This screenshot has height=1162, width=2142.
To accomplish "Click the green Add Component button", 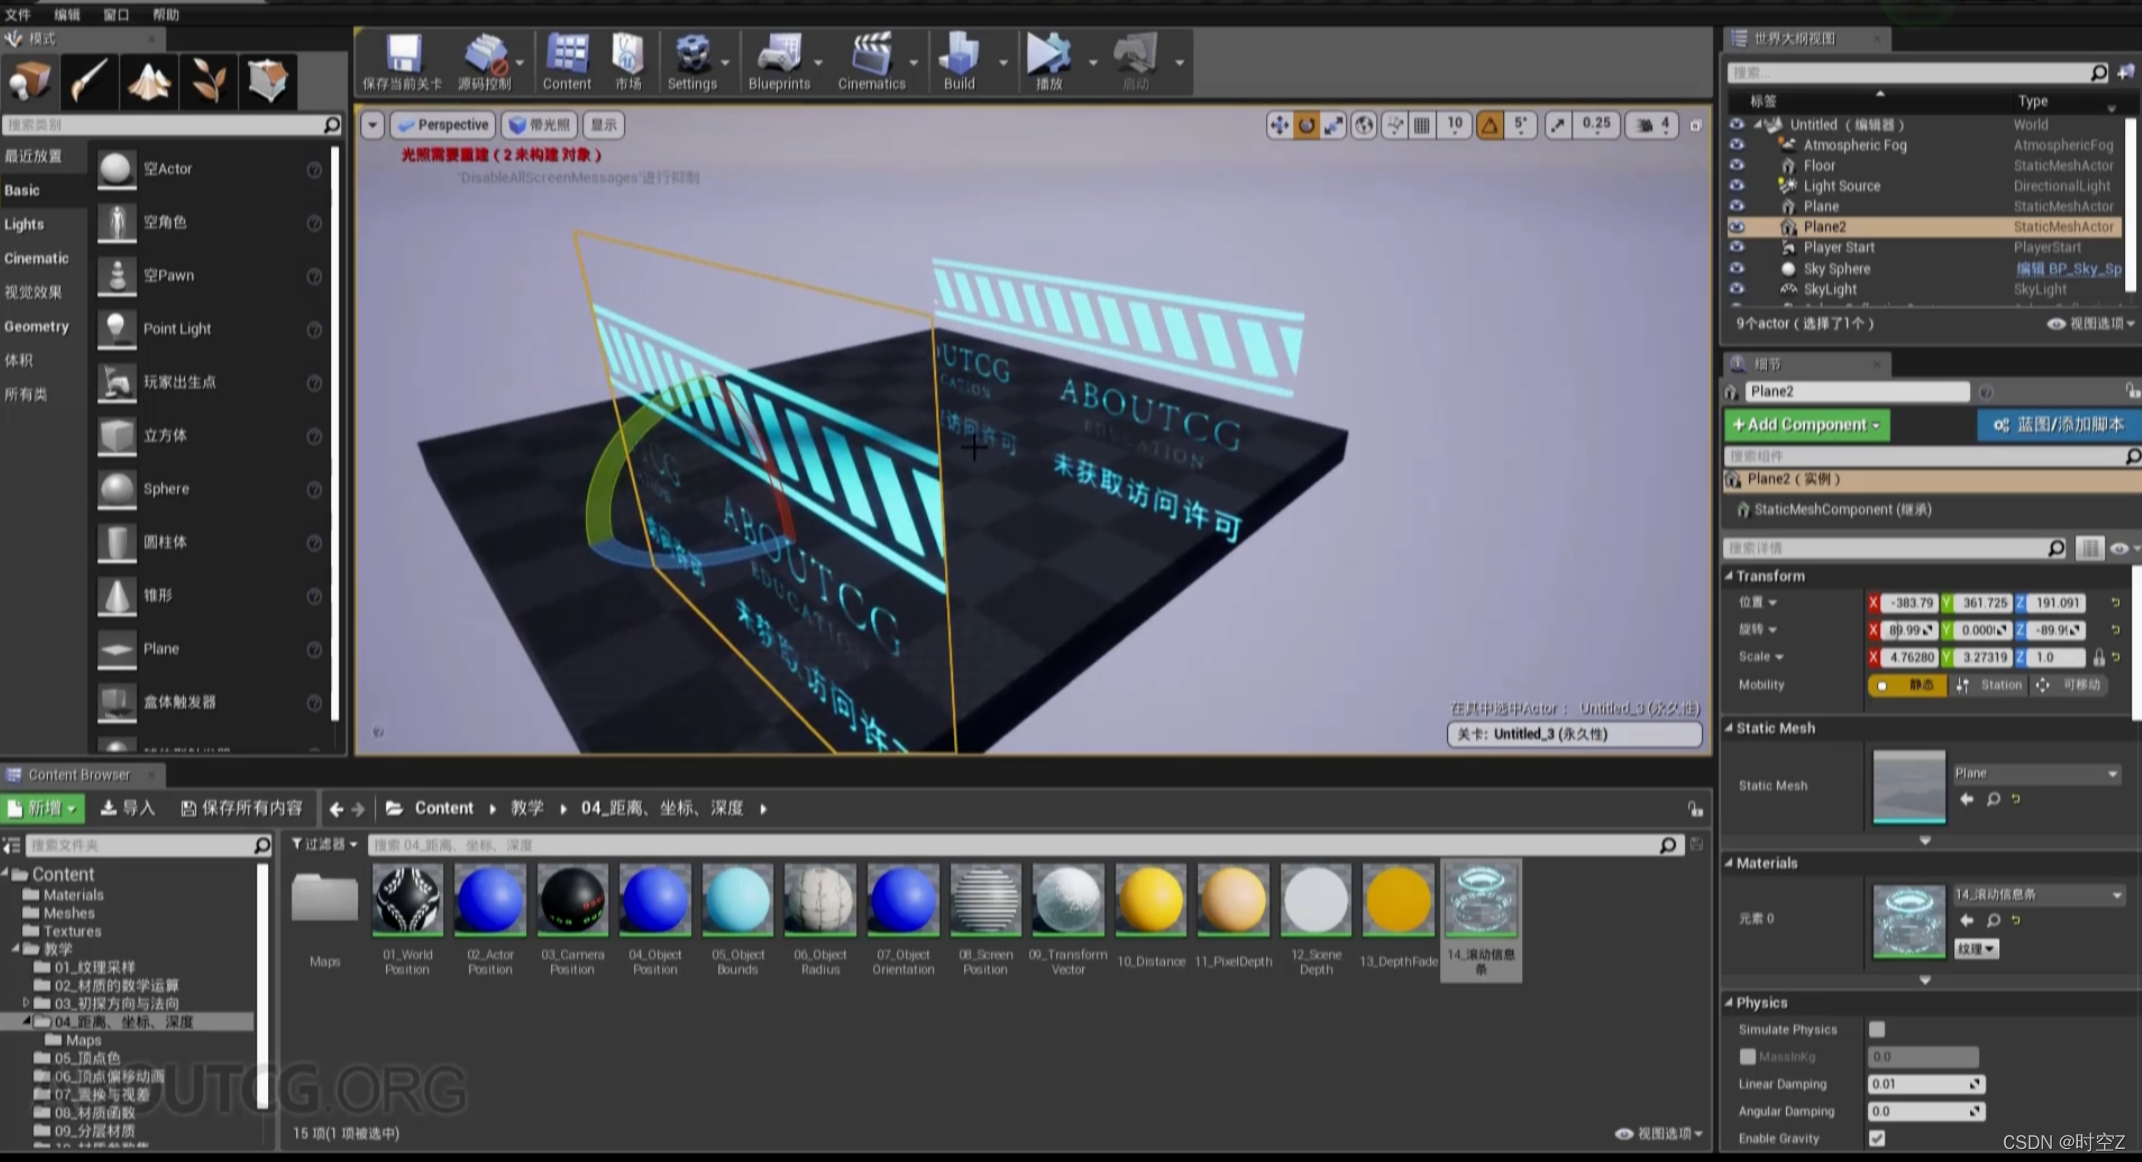I will [x=1806, y=425].
